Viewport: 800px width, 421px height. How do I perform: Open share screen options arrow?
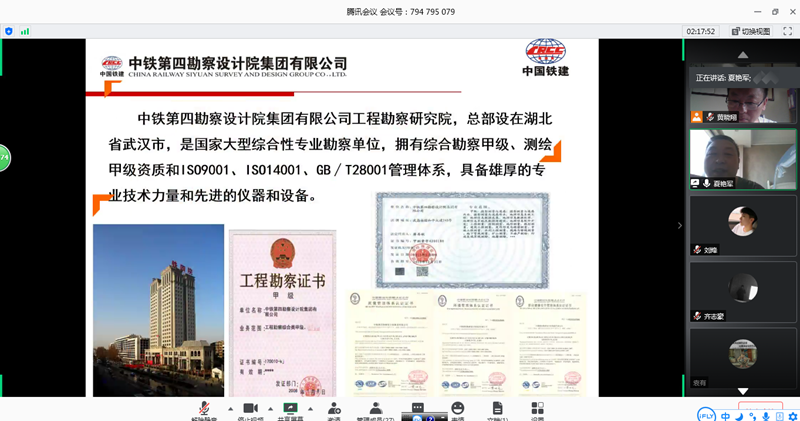tap(310, 409)
